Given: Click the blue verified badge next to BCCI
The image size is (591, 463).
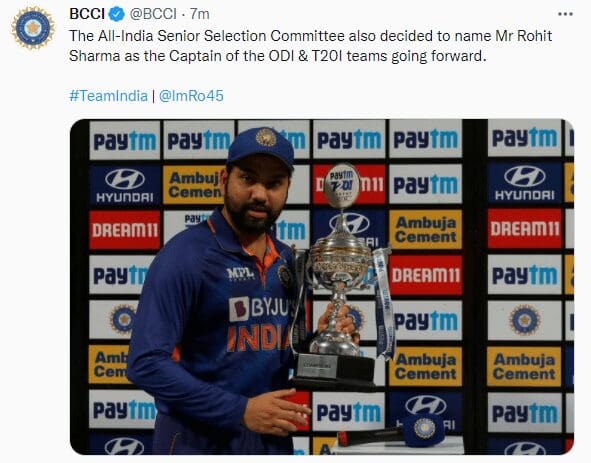Looking at the screenshot, I should click(117, 14).
